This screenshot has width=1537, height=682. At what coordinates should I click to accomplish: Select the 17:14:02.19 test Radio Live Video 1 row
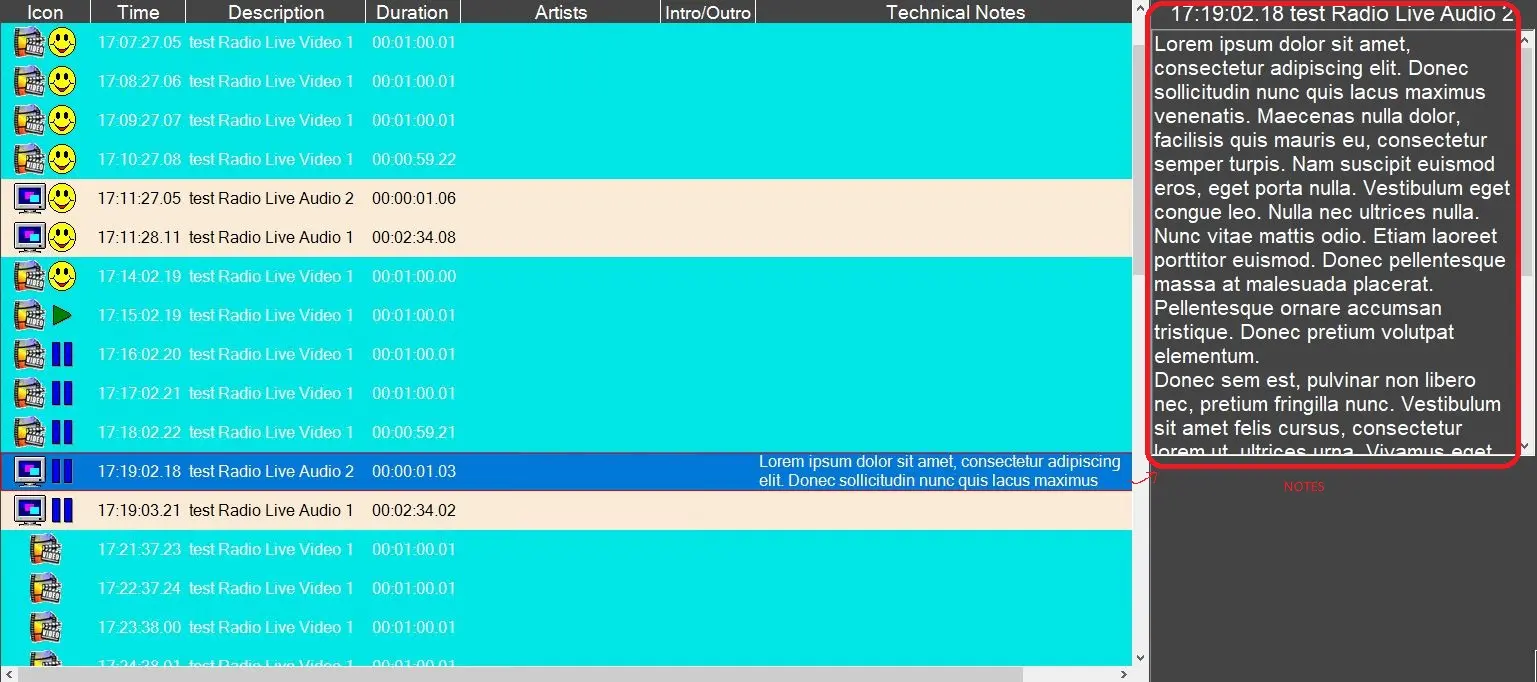click(x=270, y=277)
